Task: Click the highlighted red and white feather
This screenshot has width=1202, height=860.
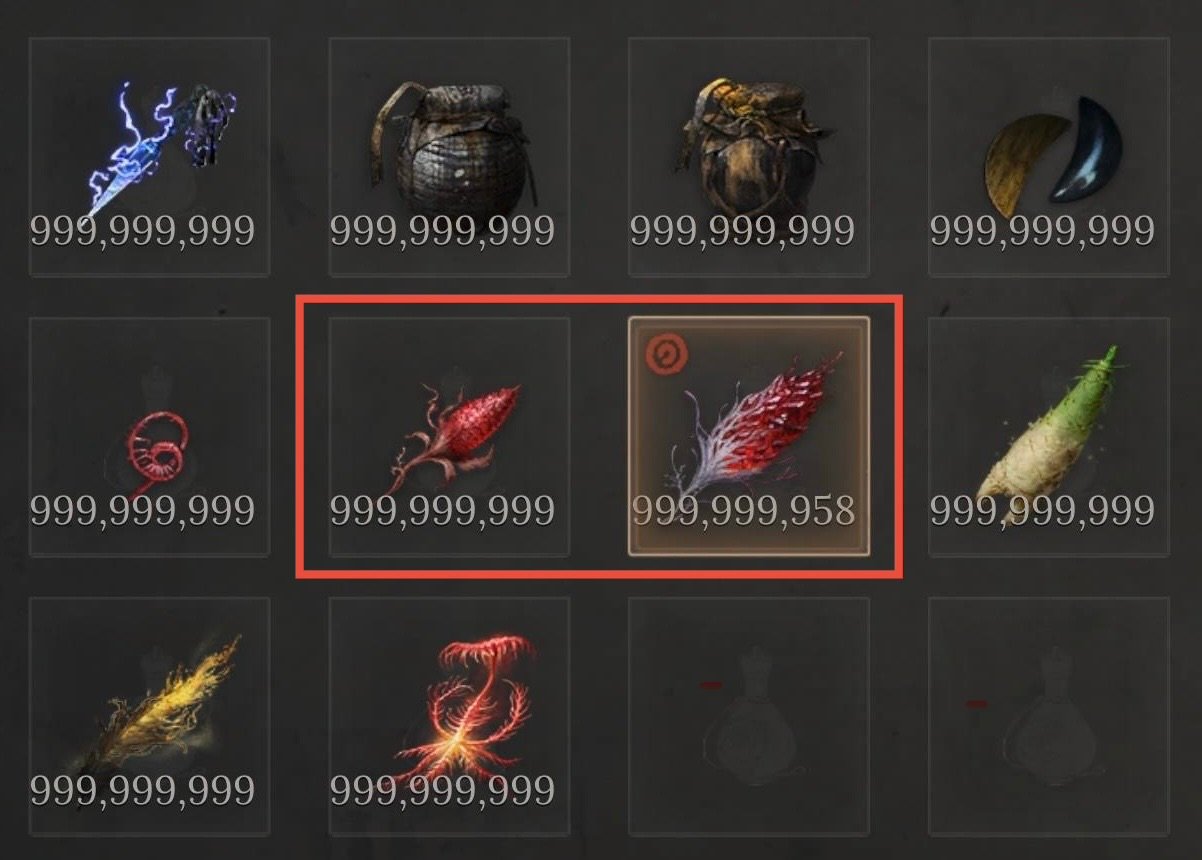Action: click(x=749, y=437)
